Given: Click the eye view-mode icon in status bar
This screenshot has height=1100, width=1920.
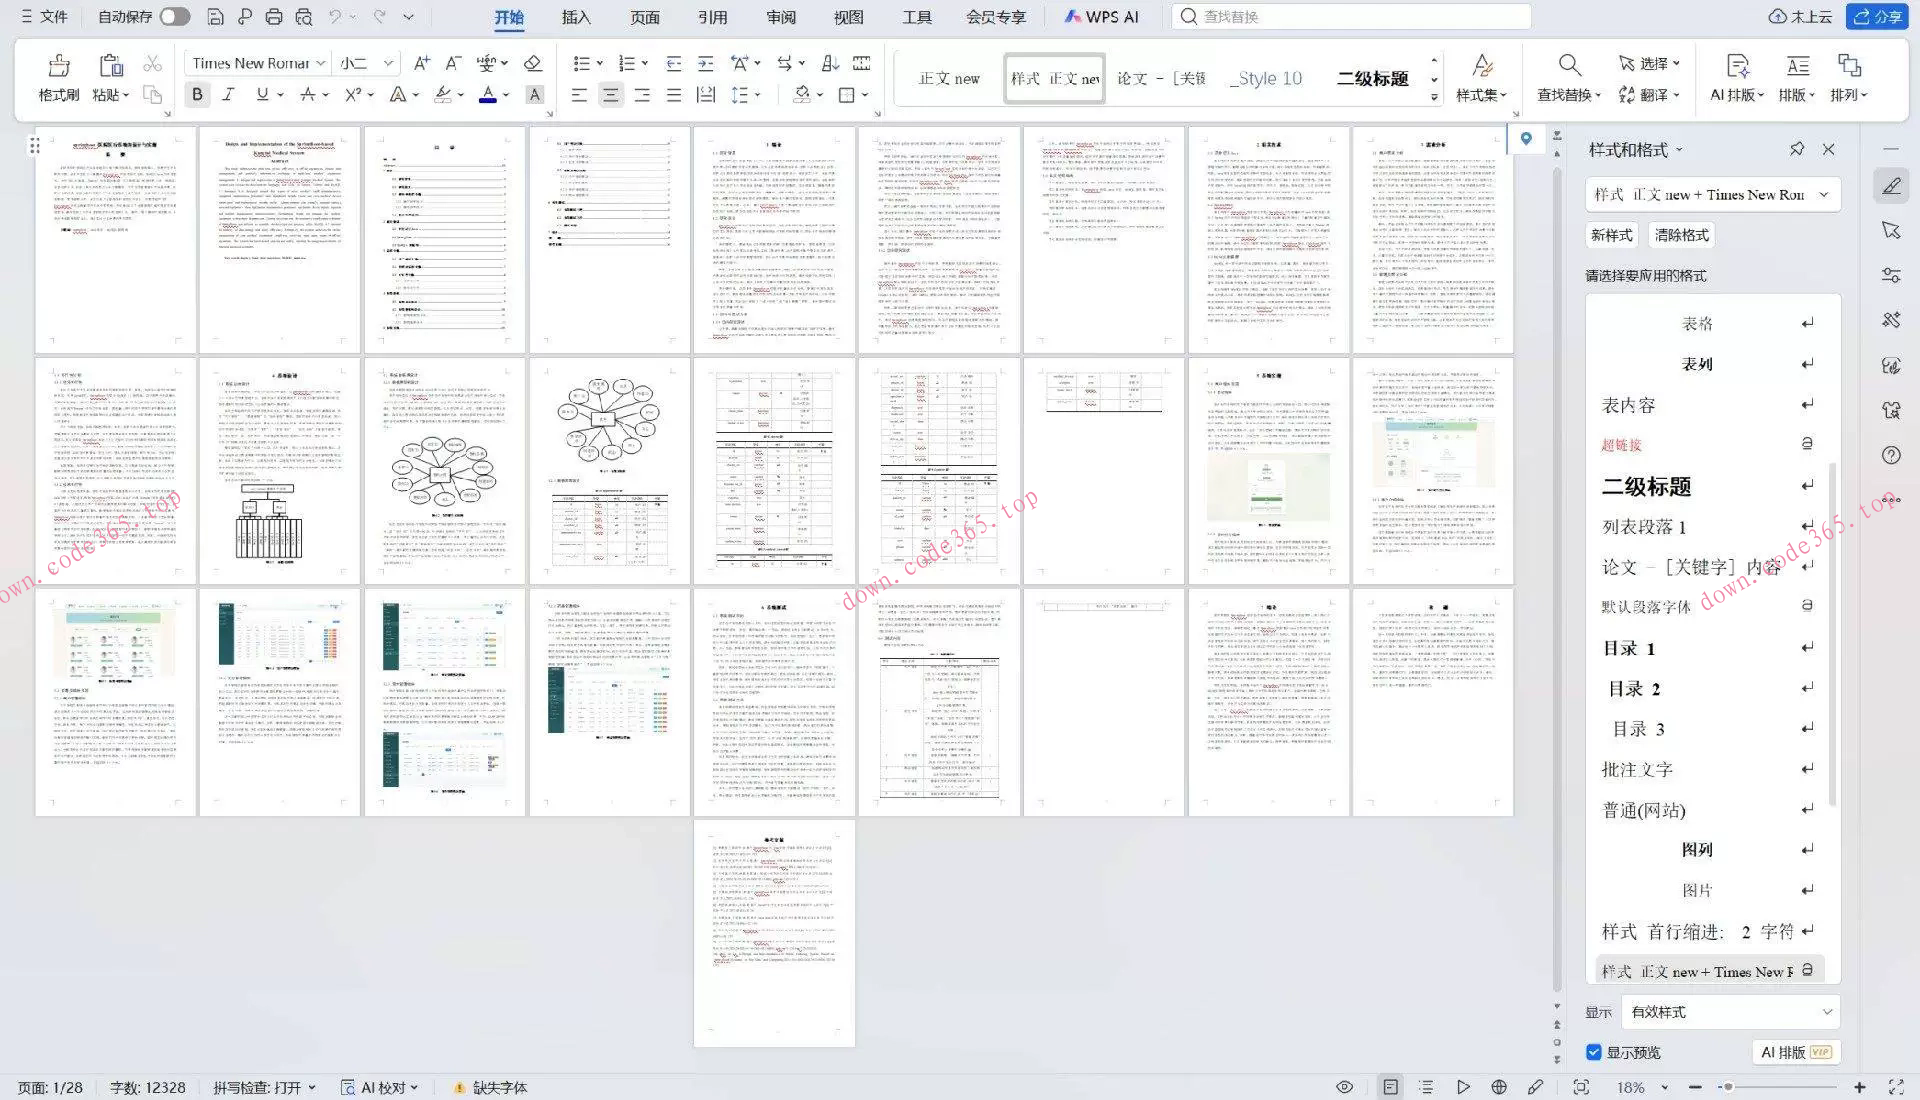Looking at the screenshot, I should pos(1345,1087).
